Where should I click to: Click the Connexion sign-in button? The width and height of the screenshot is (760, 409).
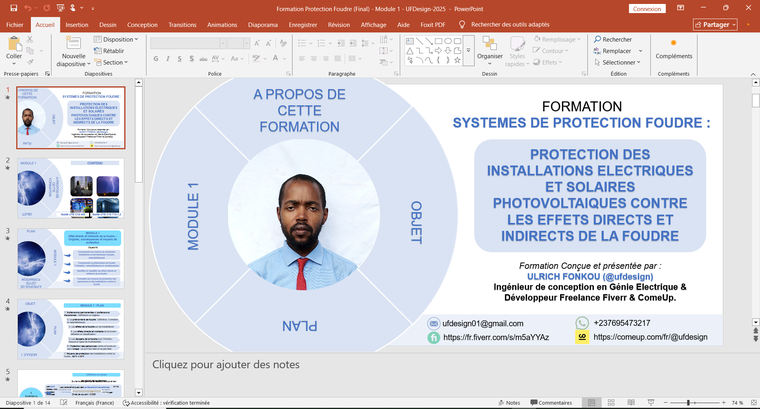[x=647, y=7]
